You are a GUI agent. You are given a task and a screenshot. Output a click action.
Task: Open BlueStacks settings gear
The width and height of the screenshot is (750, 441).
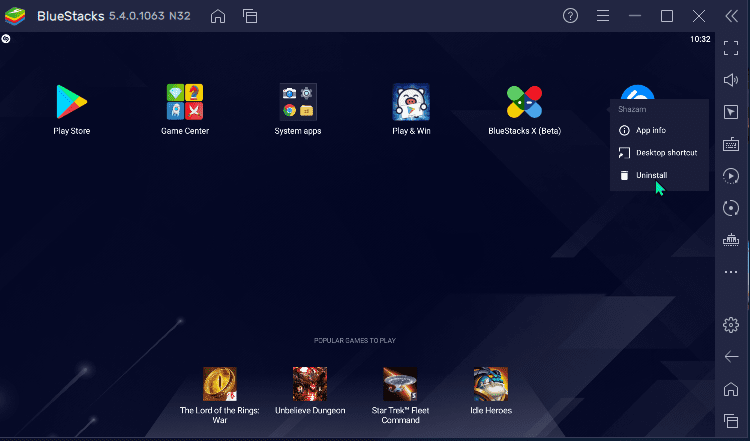731,325
